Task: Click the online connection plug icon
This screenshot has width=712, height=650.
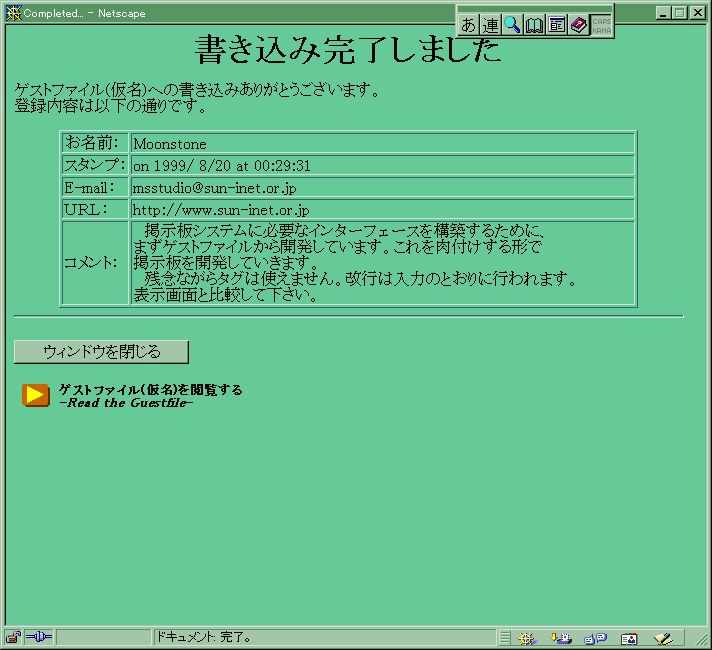Action: [39, 637]
